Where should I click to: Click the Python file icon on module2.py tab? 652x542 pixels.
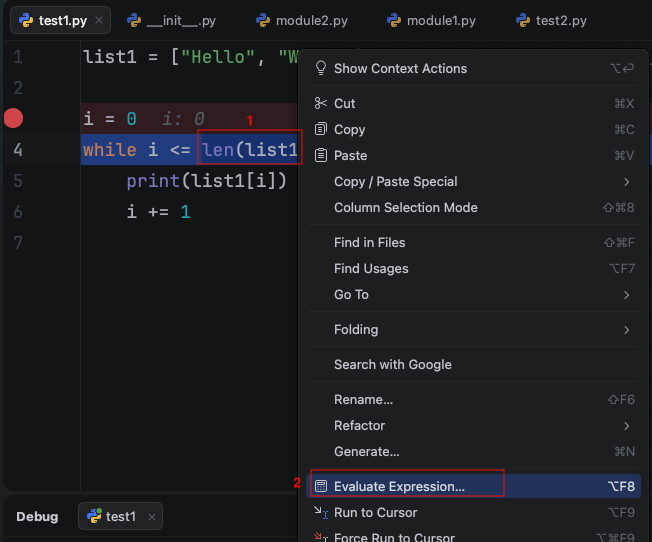pos(263,20)
